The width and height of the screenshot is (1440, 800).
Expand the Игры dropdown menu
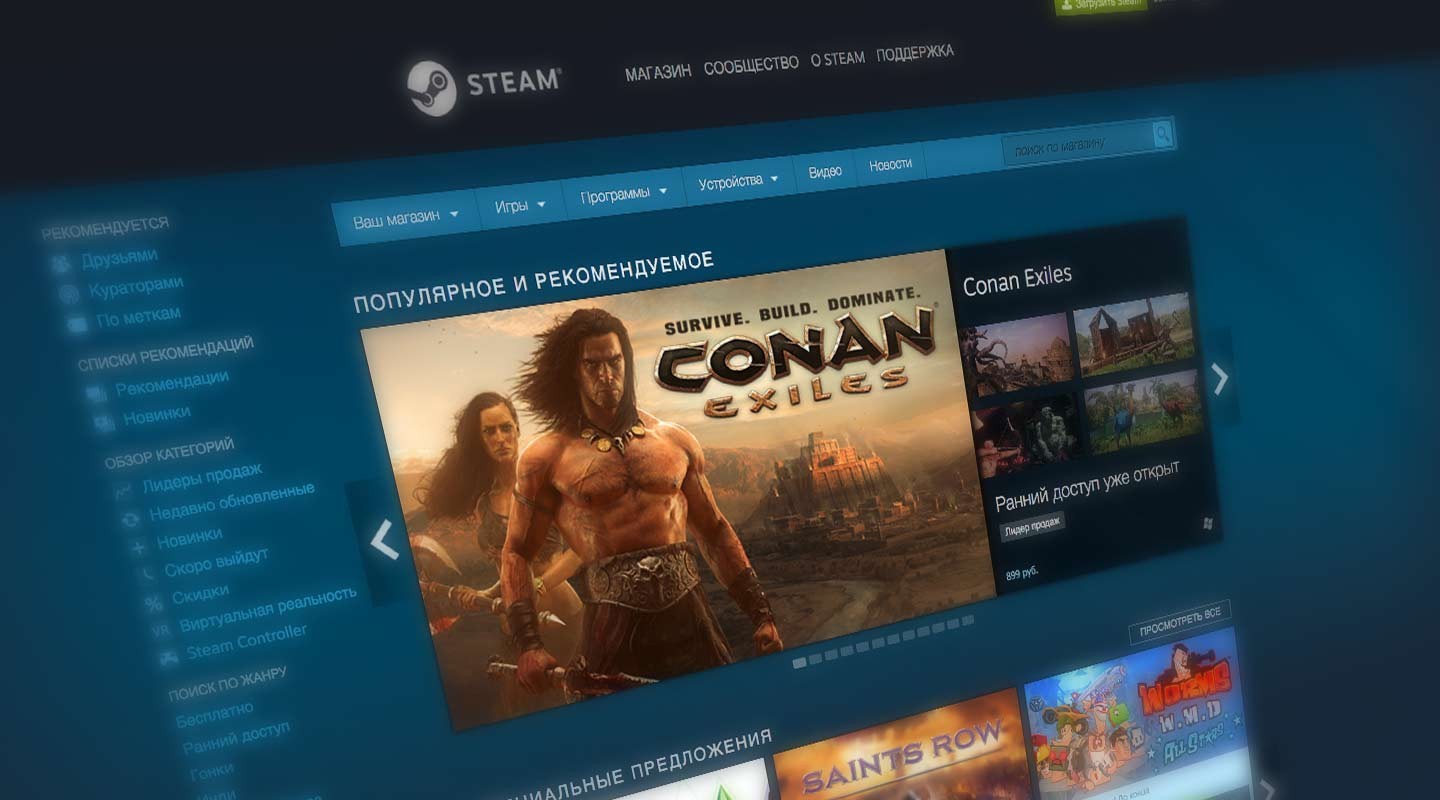point(520,205)
